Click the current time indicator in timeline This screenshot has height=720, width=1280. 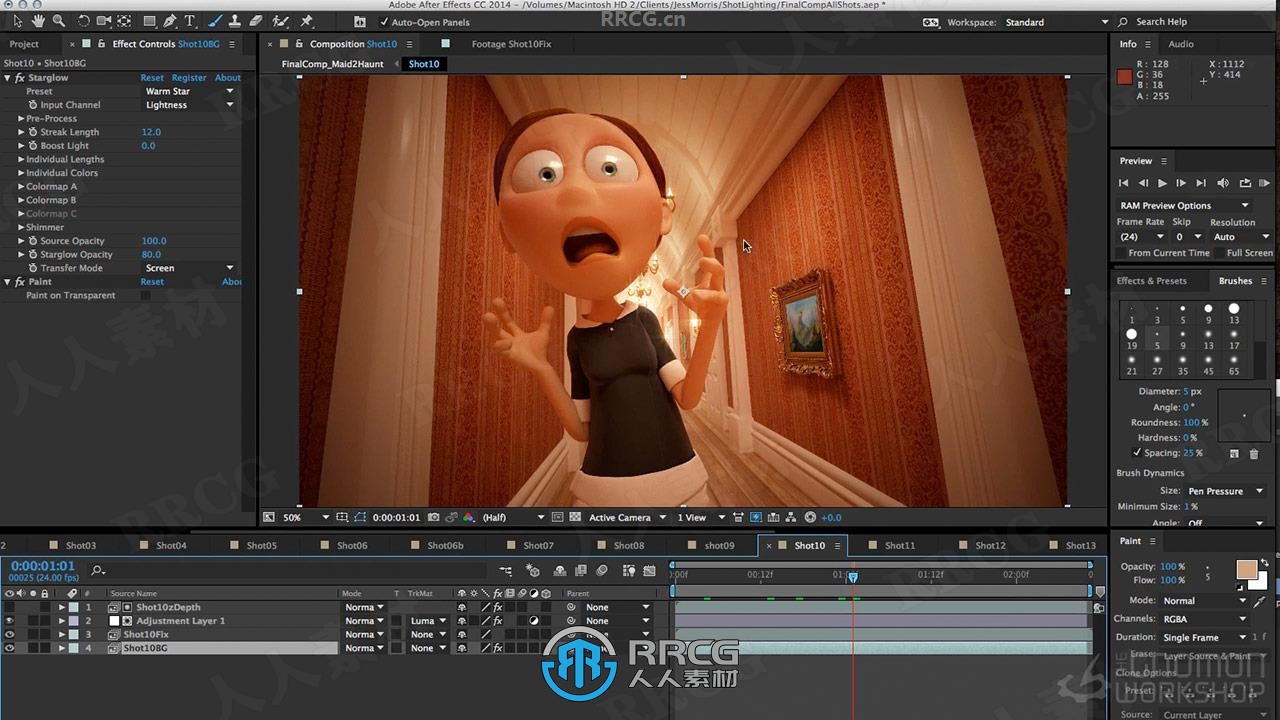coord(853,576)
